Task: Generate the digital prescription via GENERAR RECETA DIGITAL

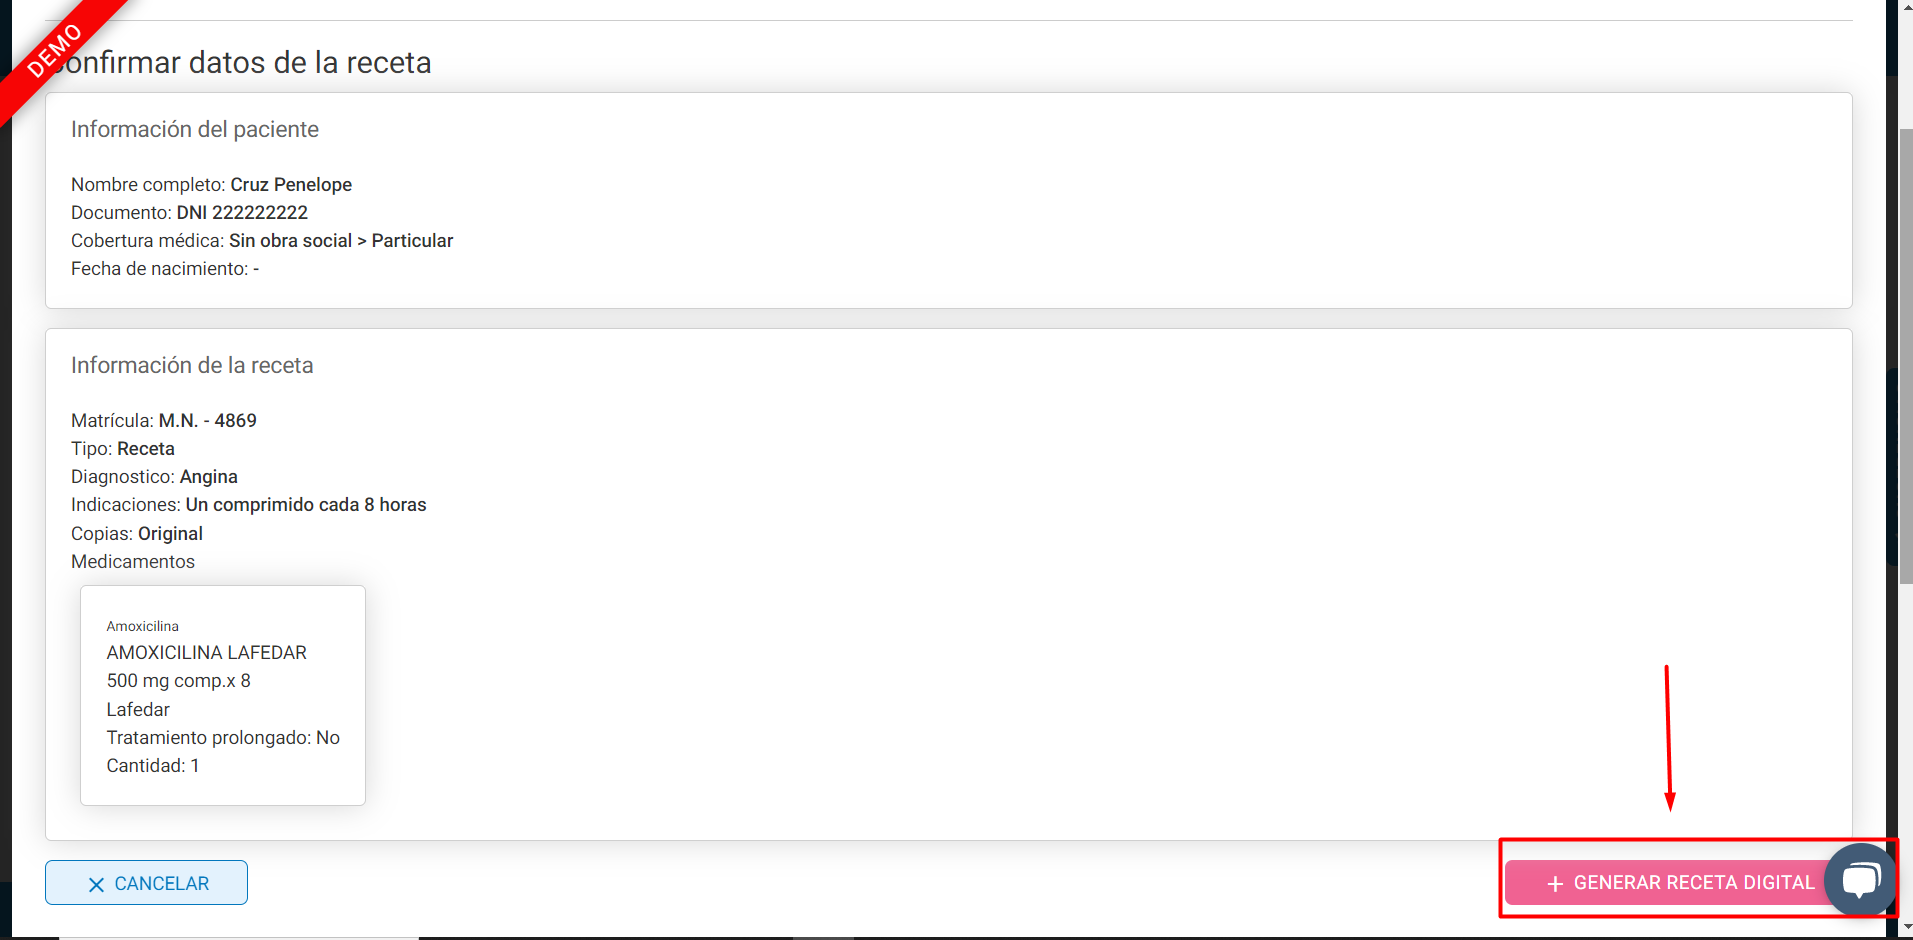Action: [x=1680, y=883]
